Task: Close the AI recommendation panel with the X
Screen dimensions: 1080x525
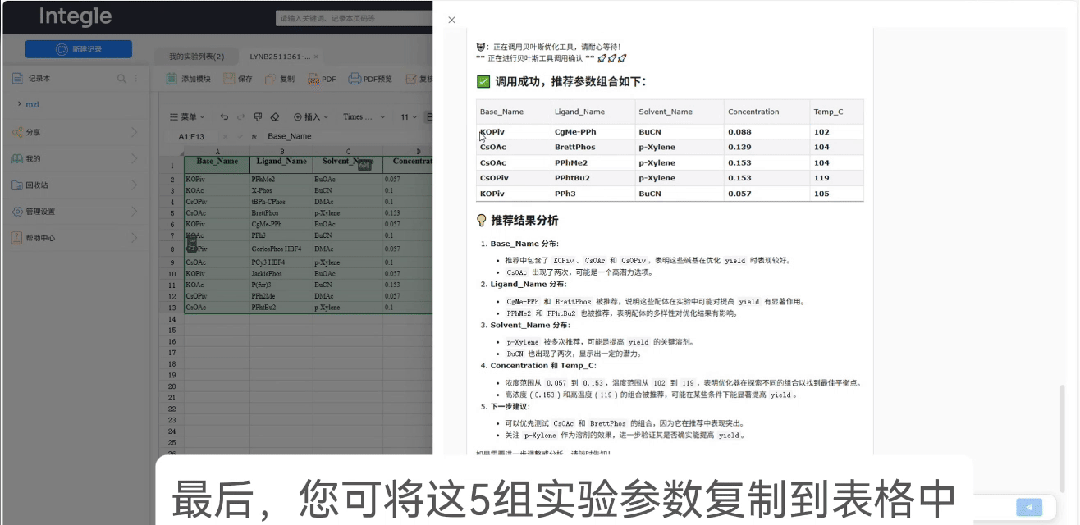Action: click(452, 20)
